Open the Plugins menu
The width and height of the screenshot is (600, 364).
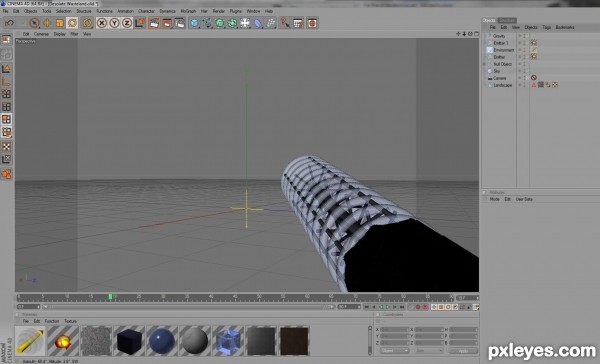tap(235, 11)
